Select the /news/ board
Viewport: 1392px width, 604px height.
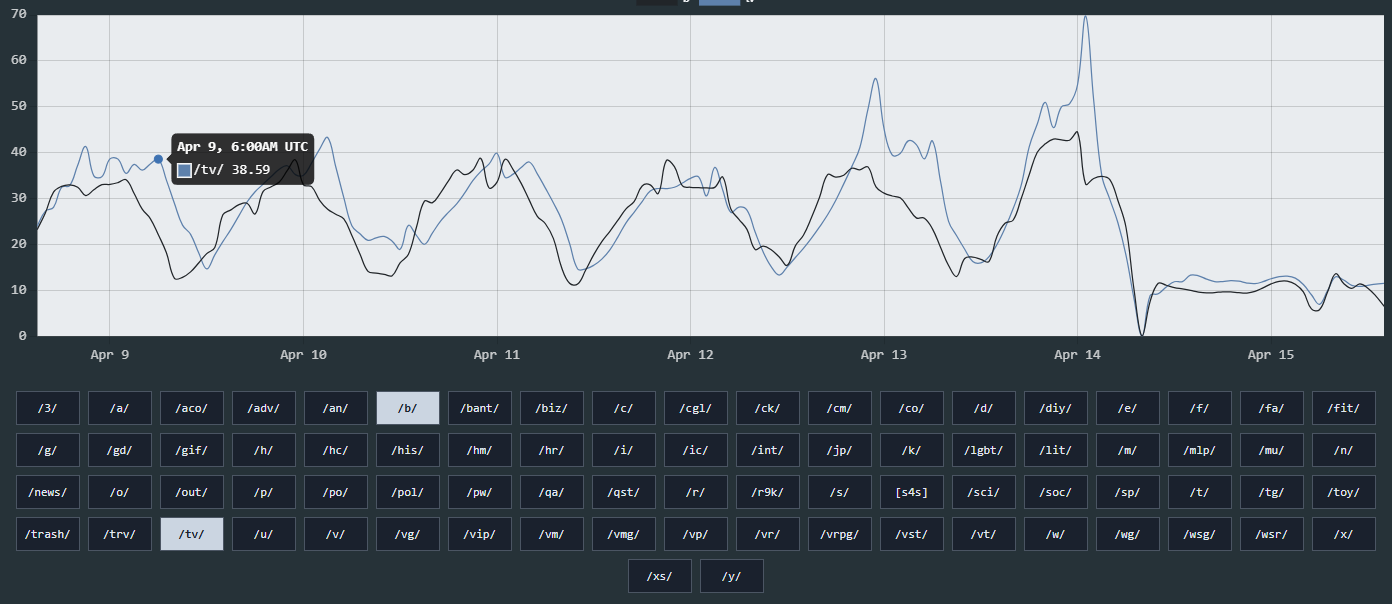coord(48,492)
